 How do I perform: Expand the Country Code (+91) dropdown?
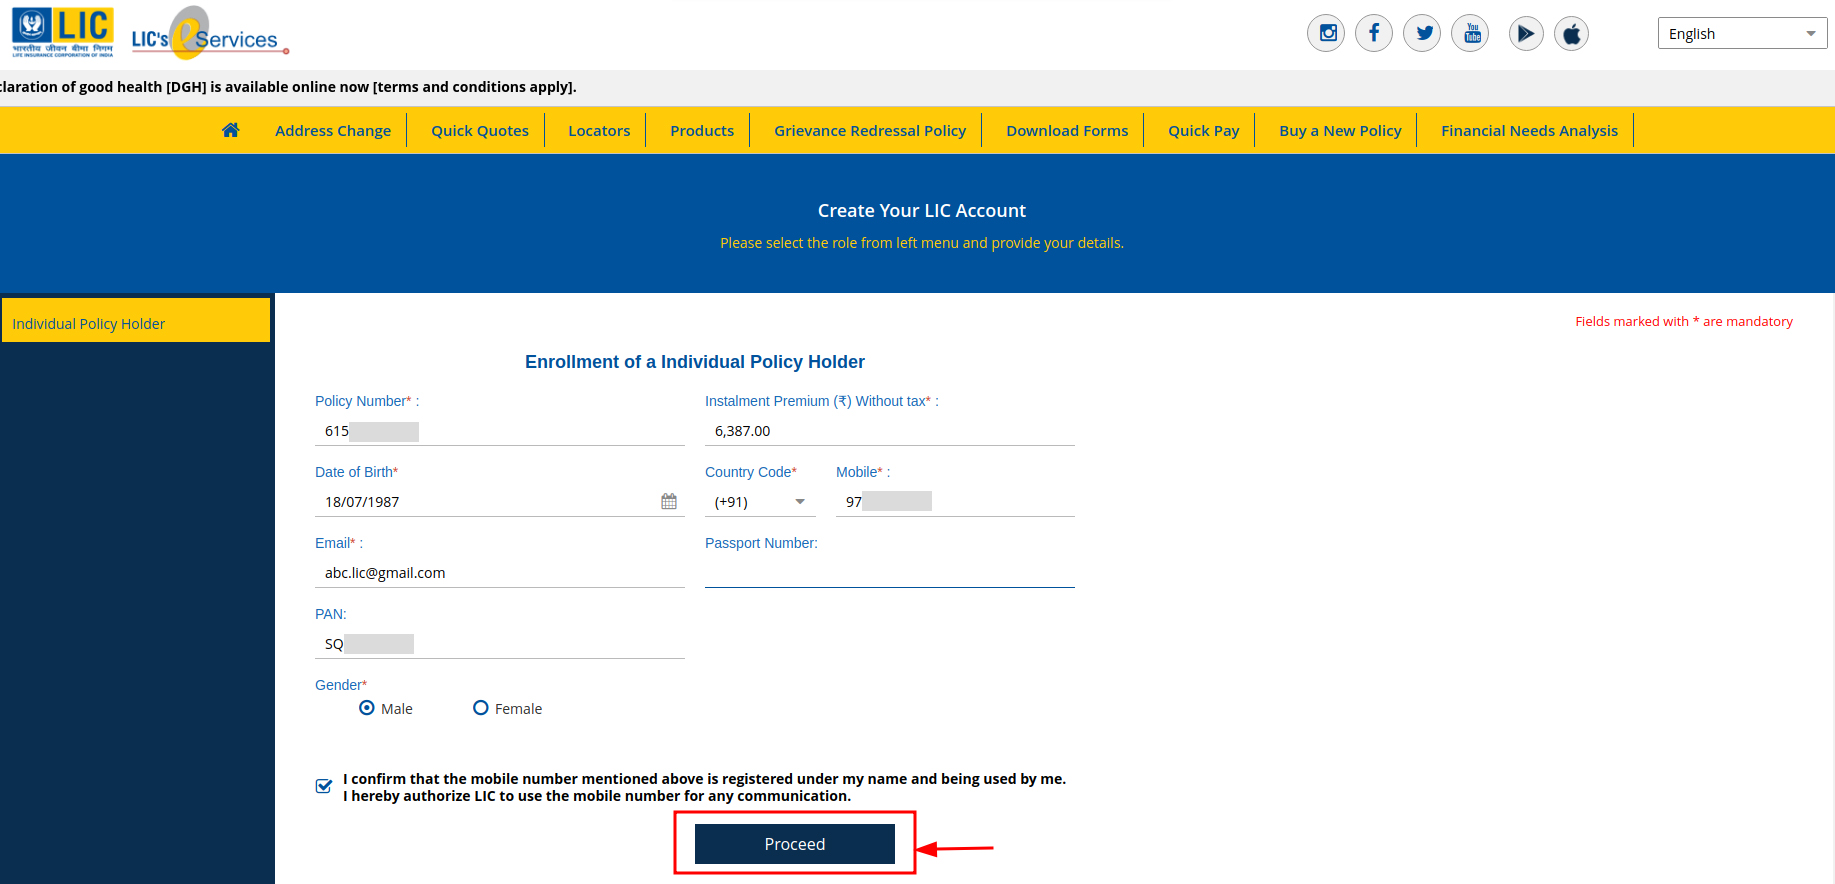(760, 502)
